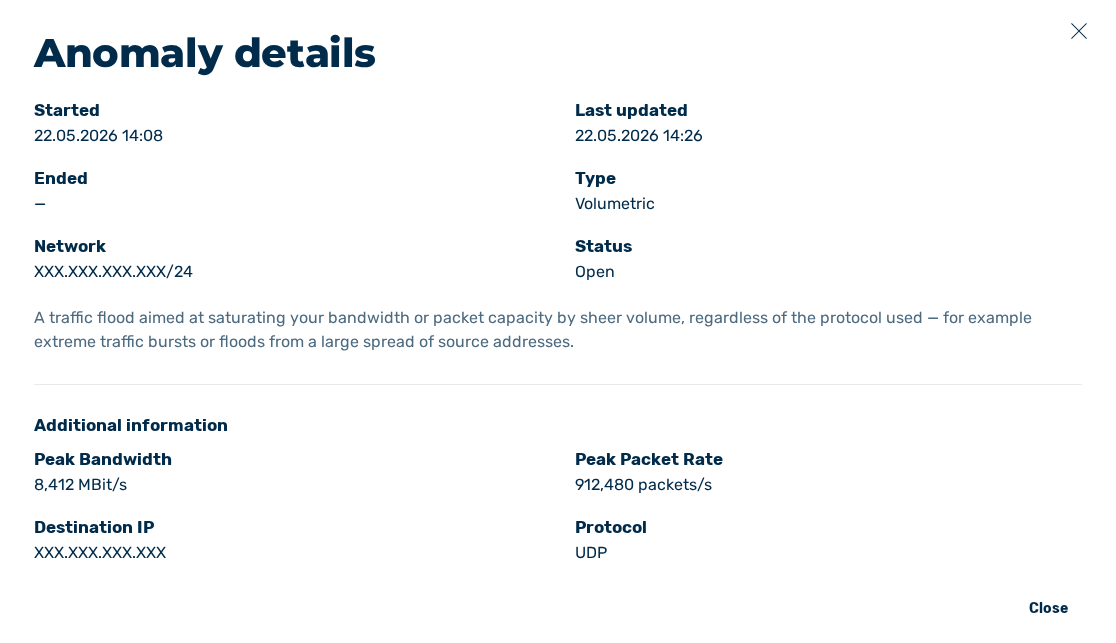The width and height of the screenshot is (1116, 643).
Task: Select the Started timestamp 22.05.2026 14:08
Action: (98, 136)
